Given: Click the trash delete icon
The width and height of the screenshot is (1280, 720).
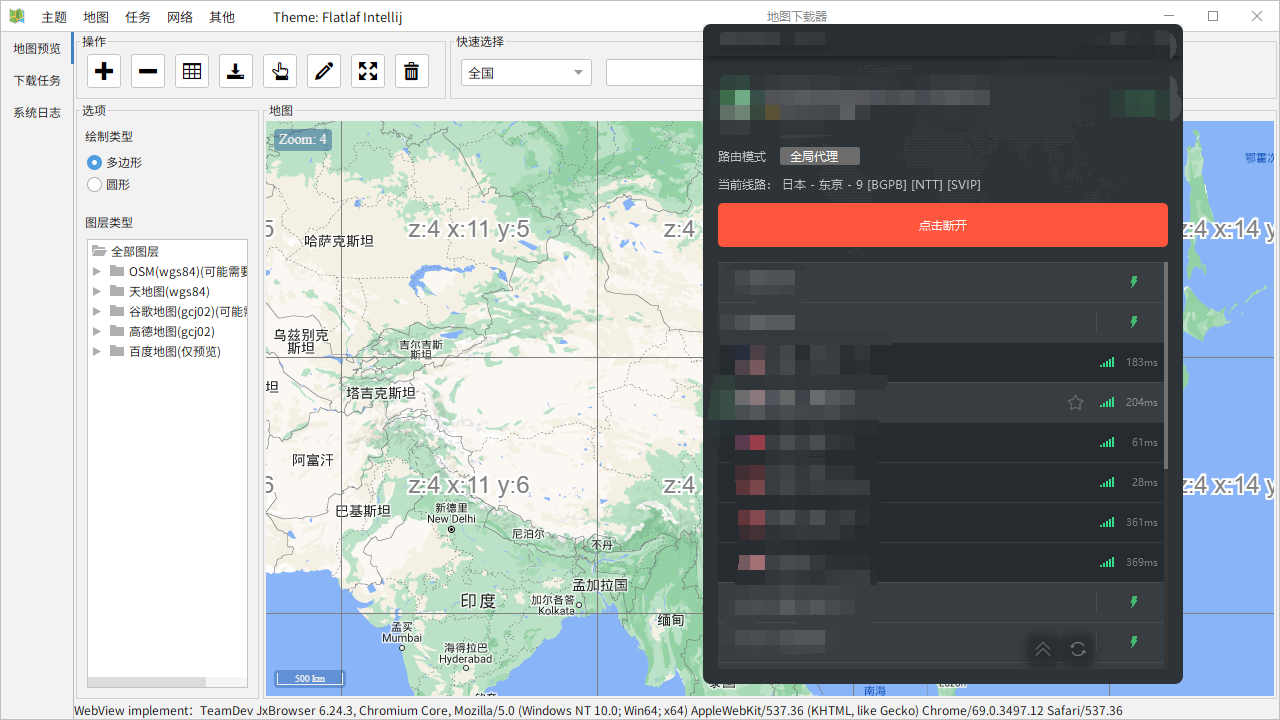Looking at the screenshot, I should pos(412,71).
